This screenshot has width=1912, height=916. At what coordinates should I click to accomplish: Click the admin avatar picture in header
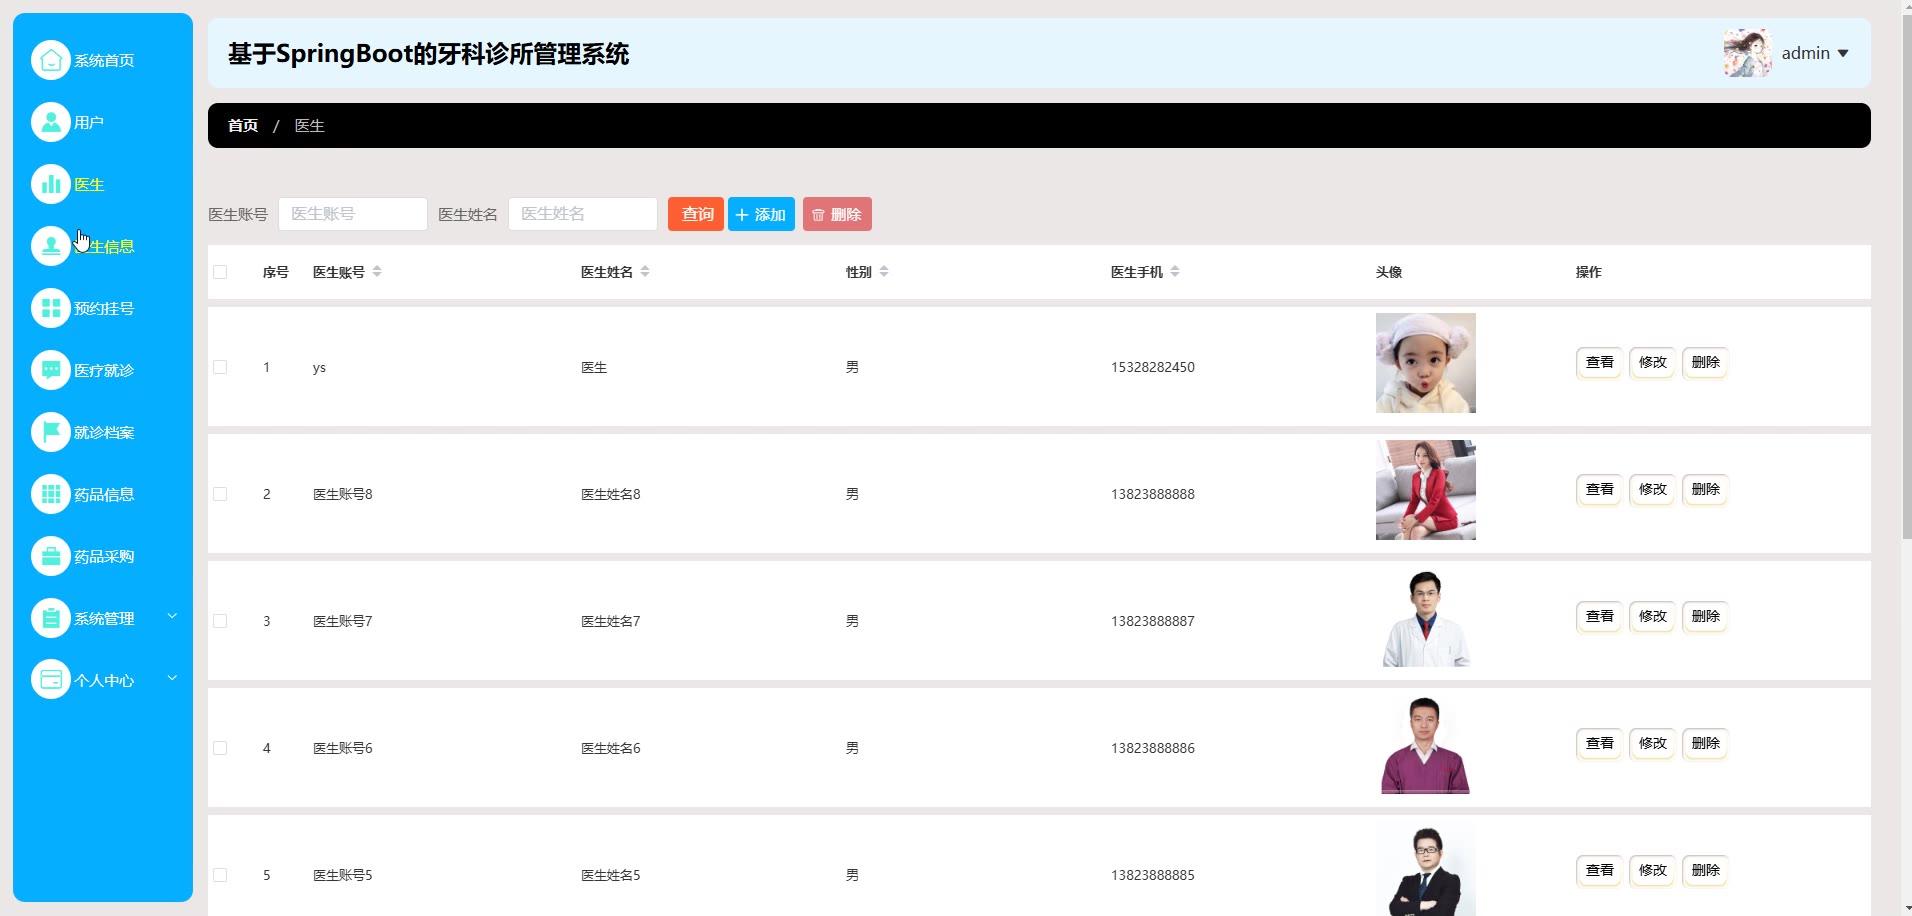point(1747,53)
